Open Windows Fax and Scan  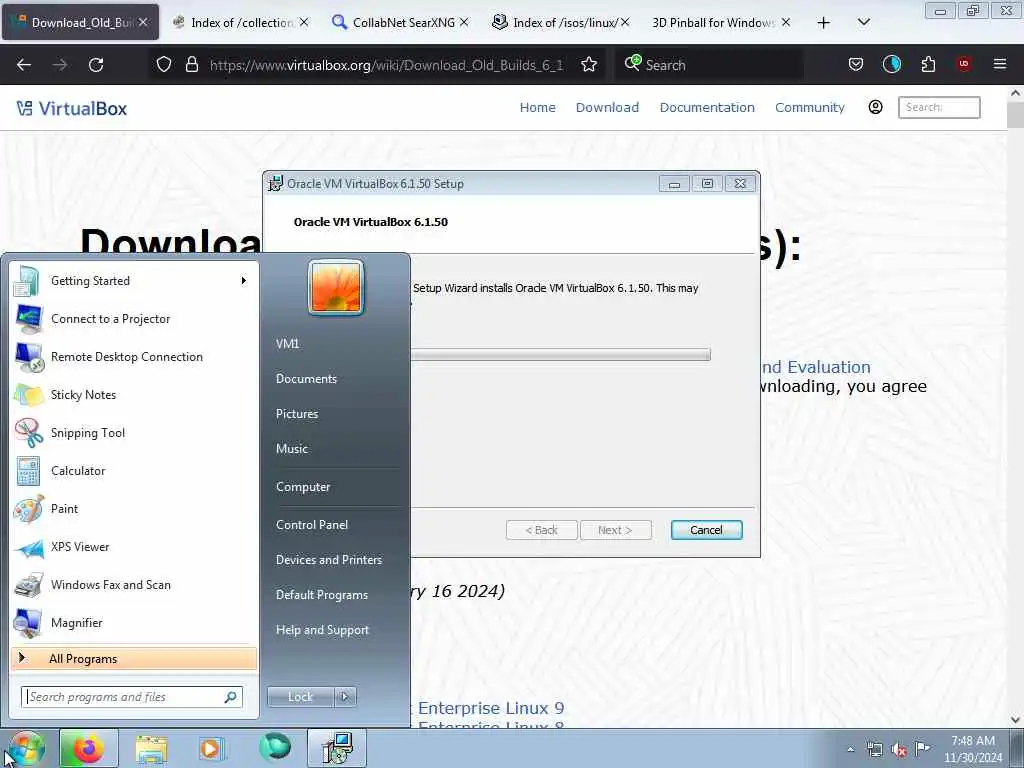[x=134, y=584]
